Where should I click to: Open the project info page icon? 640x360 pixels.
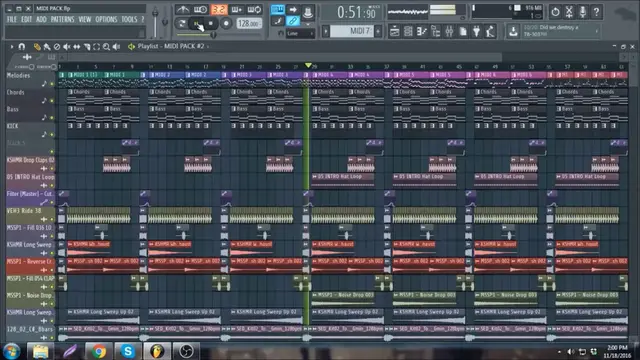pos(463,31)
